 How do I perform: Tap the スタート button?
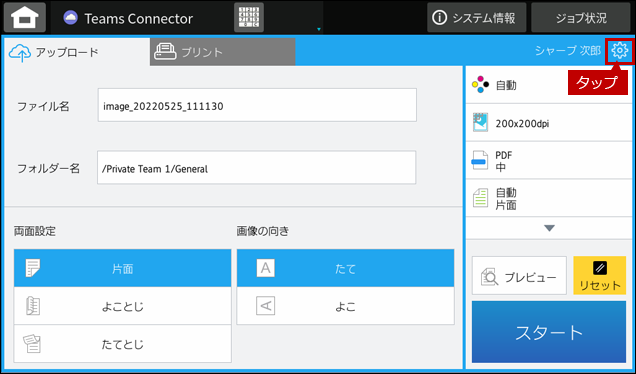pos(549,332)
